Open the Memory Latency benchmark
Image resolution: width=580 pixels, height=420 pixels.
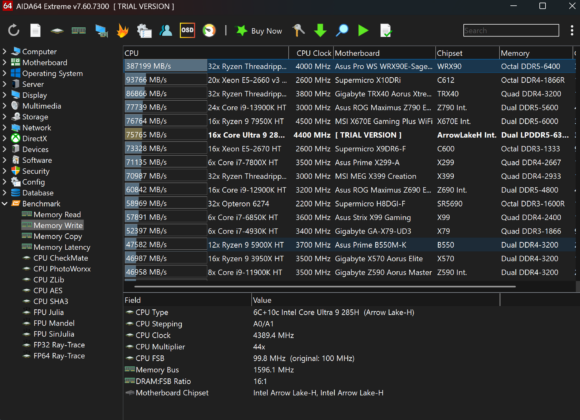coord(62,247)
